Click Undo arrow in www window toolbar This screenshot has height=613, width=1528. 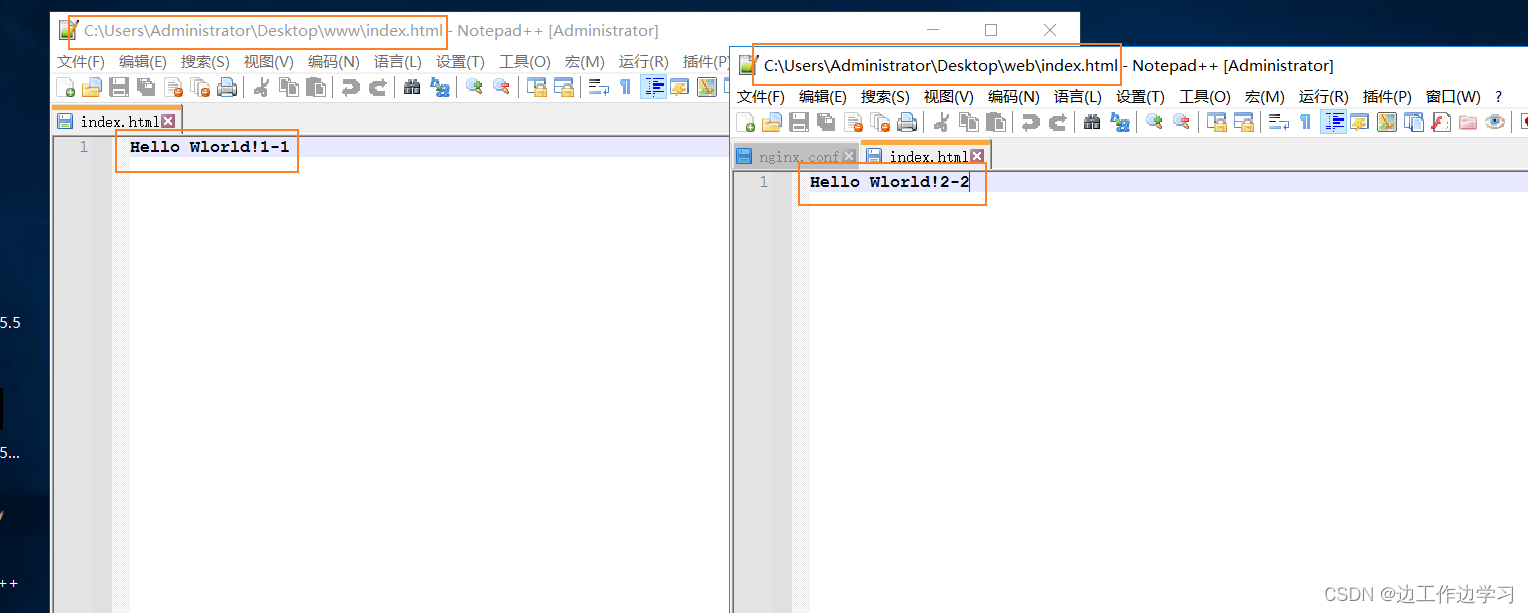[350, 87]
